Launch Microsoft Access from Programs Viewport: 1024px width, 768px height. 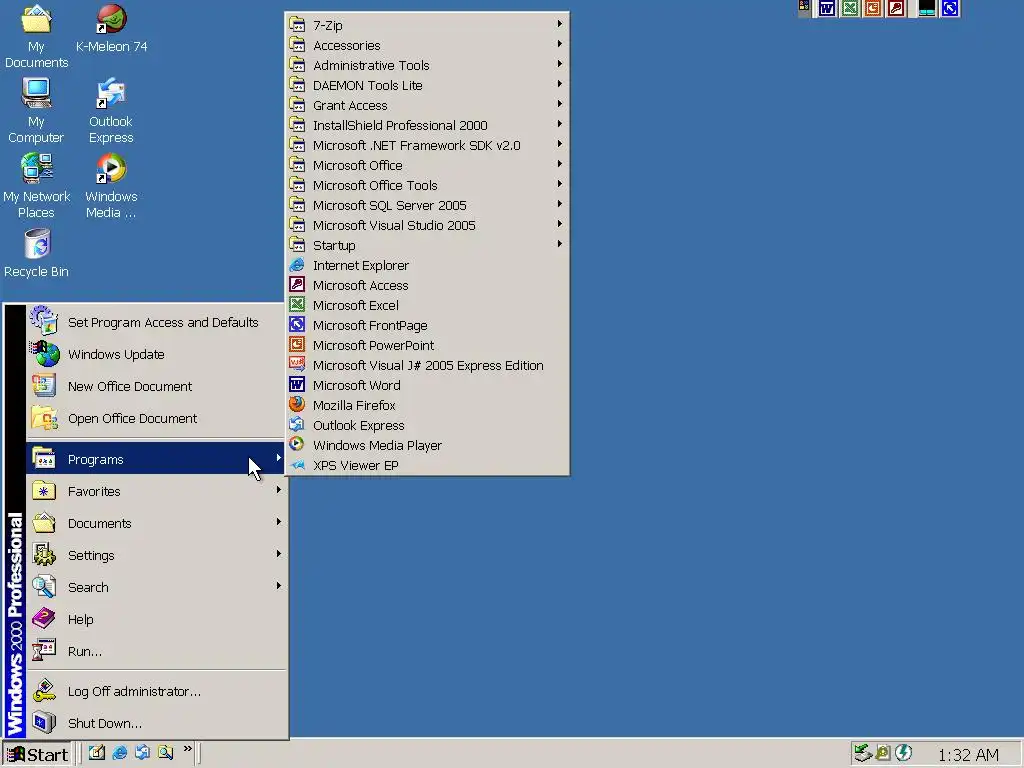(427, 285)
